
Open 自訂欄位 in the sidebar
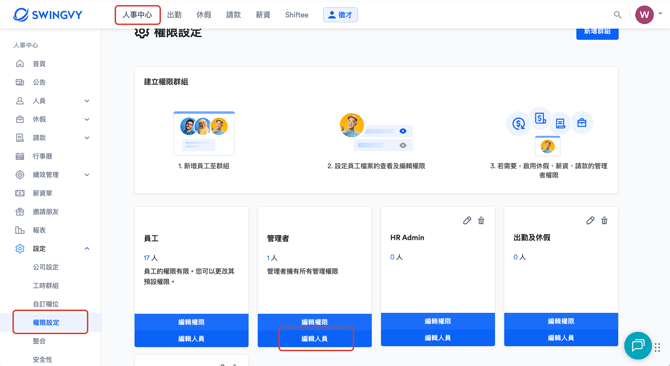coord(46,304)
